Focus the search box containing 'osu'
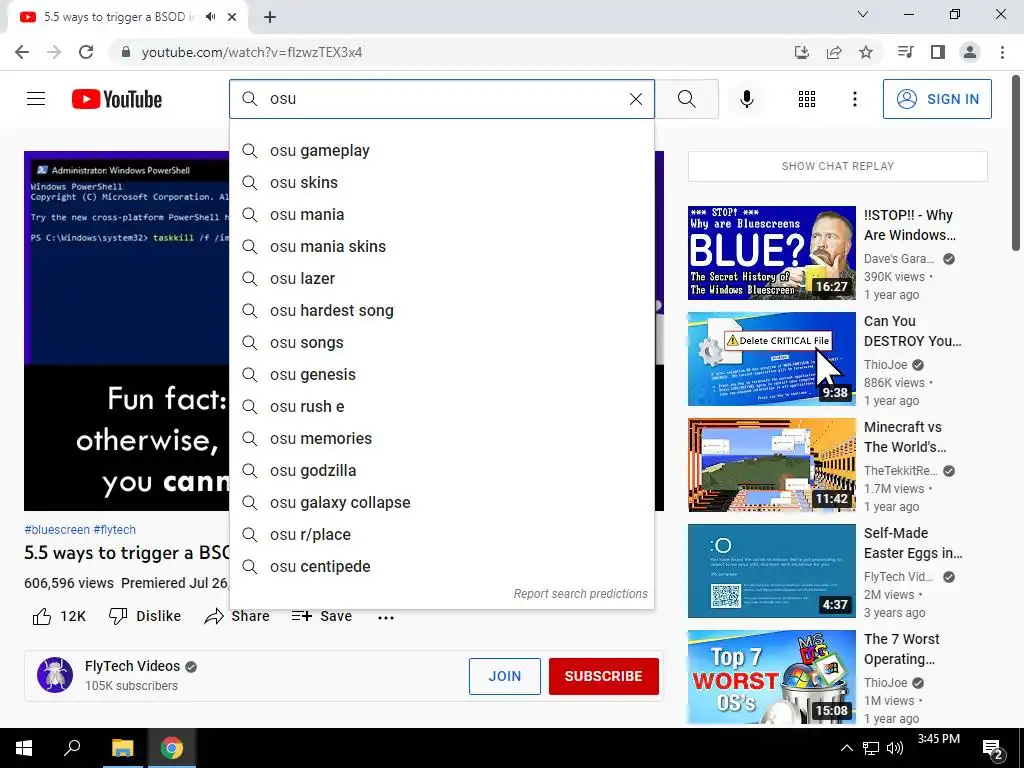Screen dimensions: 1024x768 click(441, 99)
